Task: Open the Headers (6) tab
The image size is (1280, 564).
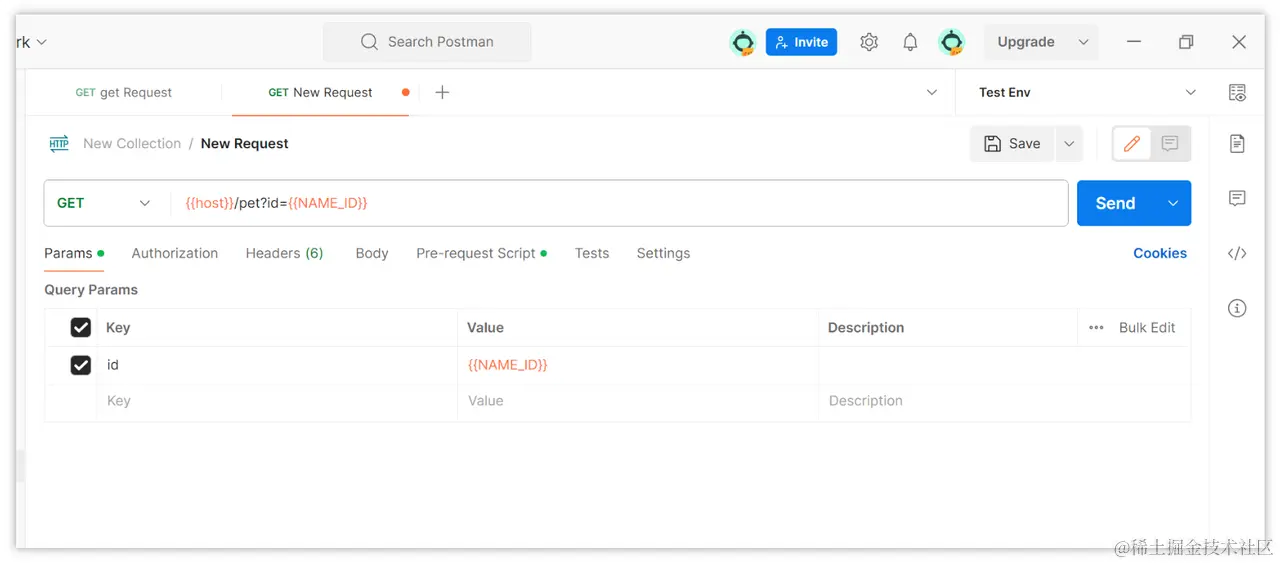Action: coord(284,253)
